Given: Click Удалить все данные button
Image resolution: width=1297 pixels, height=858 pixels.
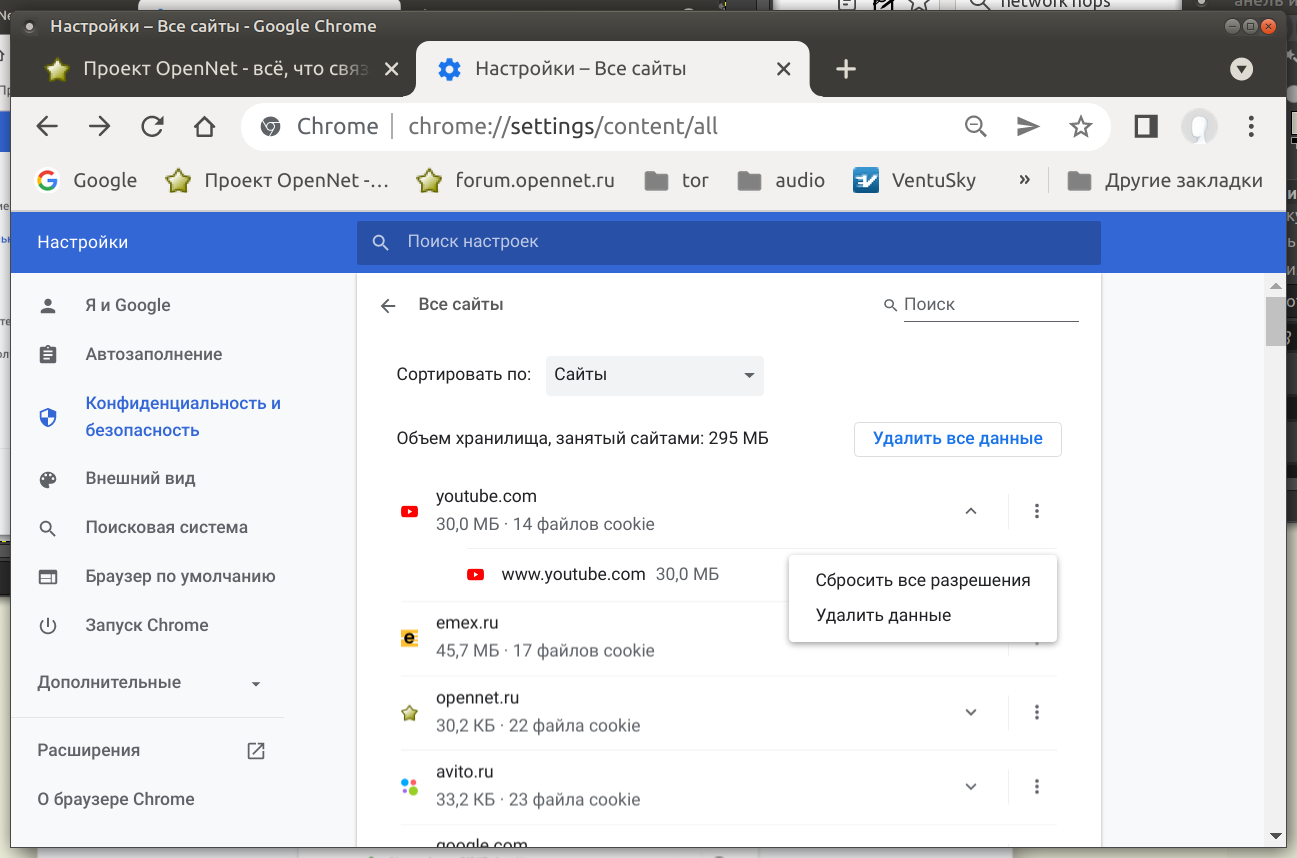Looking at the screenshot, I should (957, 439).
